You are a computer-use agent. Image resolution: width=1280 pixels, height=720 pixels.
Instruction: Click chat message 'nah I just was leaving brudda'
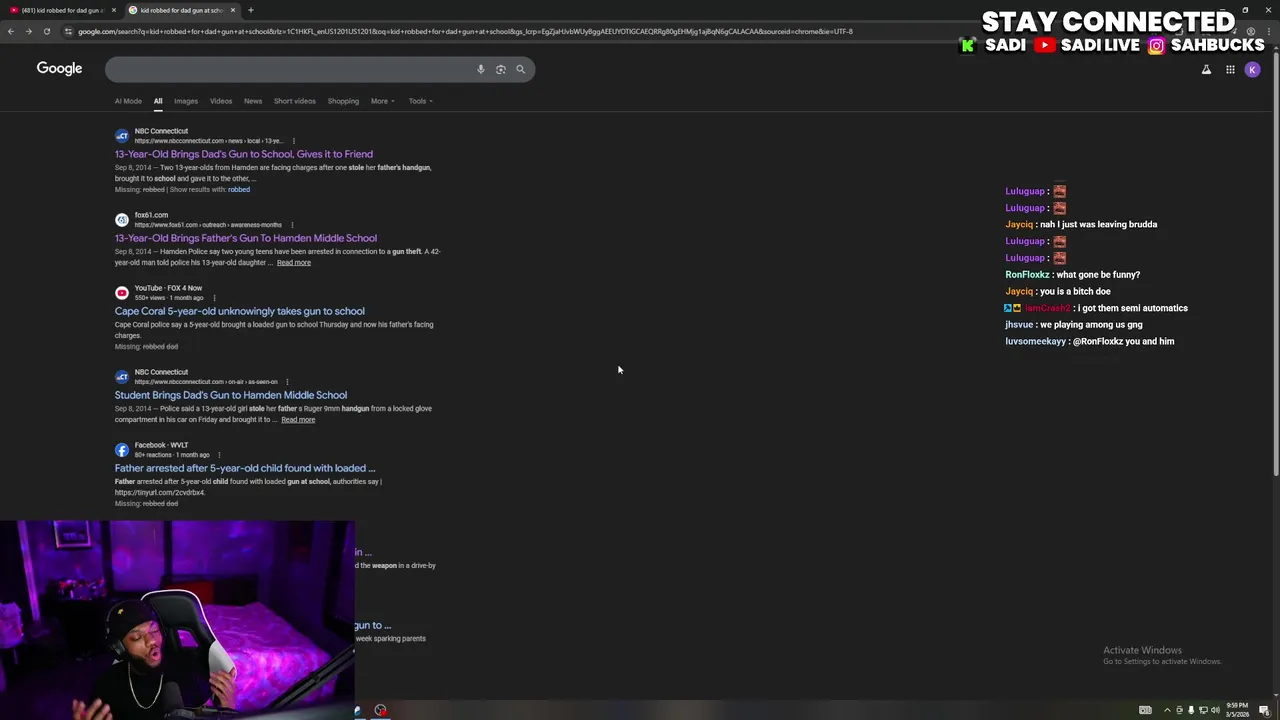tap(1099, 225)
